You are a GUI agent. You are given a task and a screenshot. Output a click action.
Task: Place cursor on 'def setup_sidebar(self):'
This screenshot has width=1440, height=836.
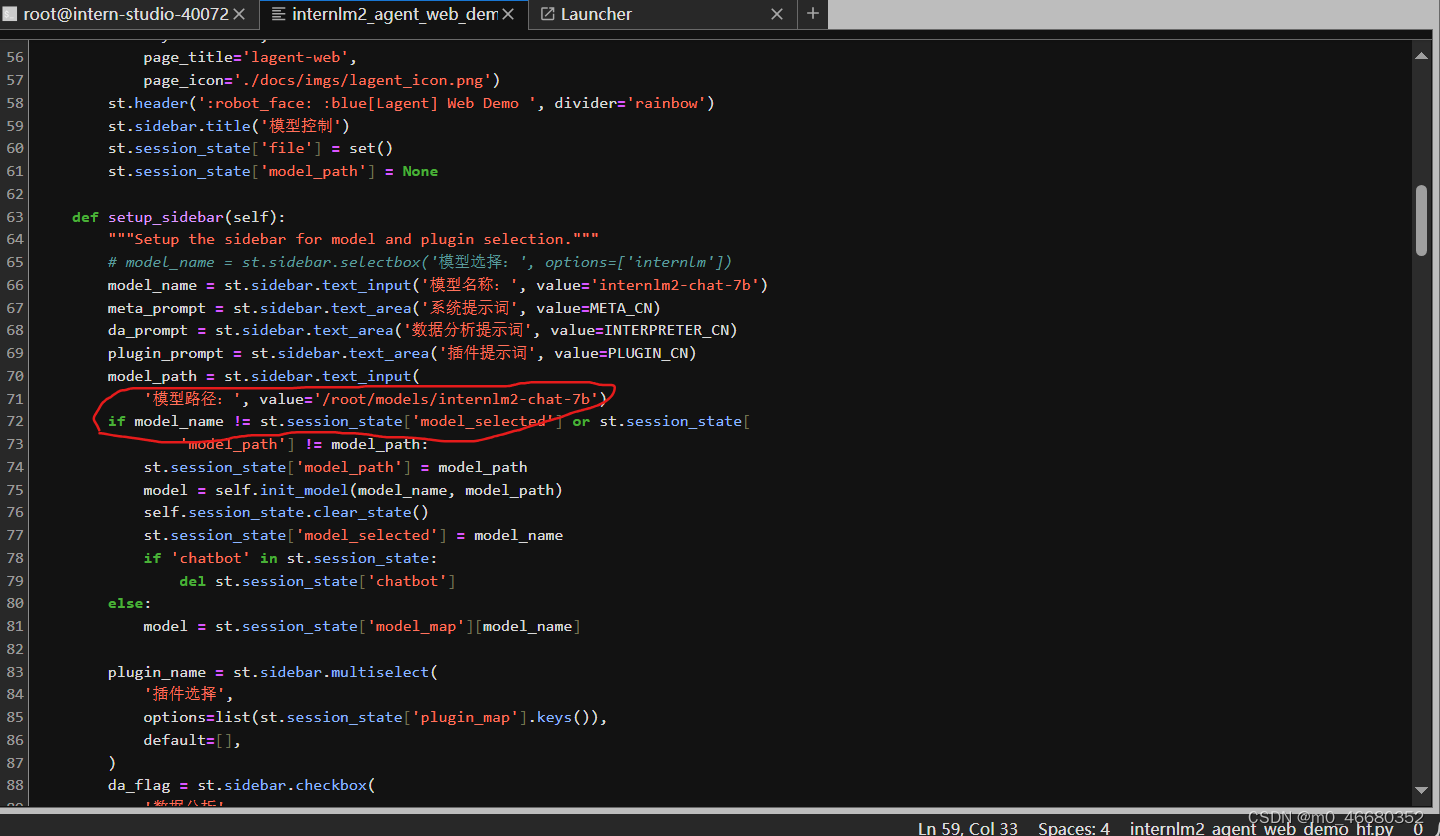point(178,217)
